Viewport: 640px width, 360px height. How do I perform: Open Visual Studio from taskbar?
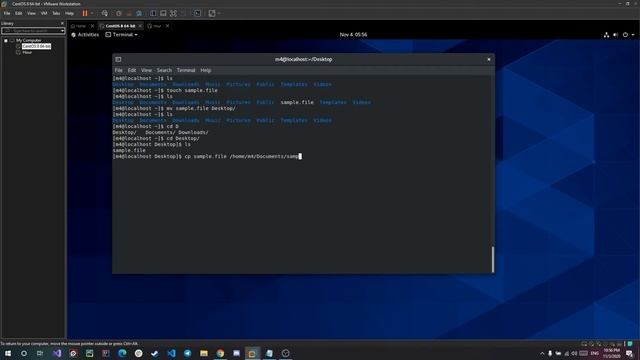coord(57,353)
